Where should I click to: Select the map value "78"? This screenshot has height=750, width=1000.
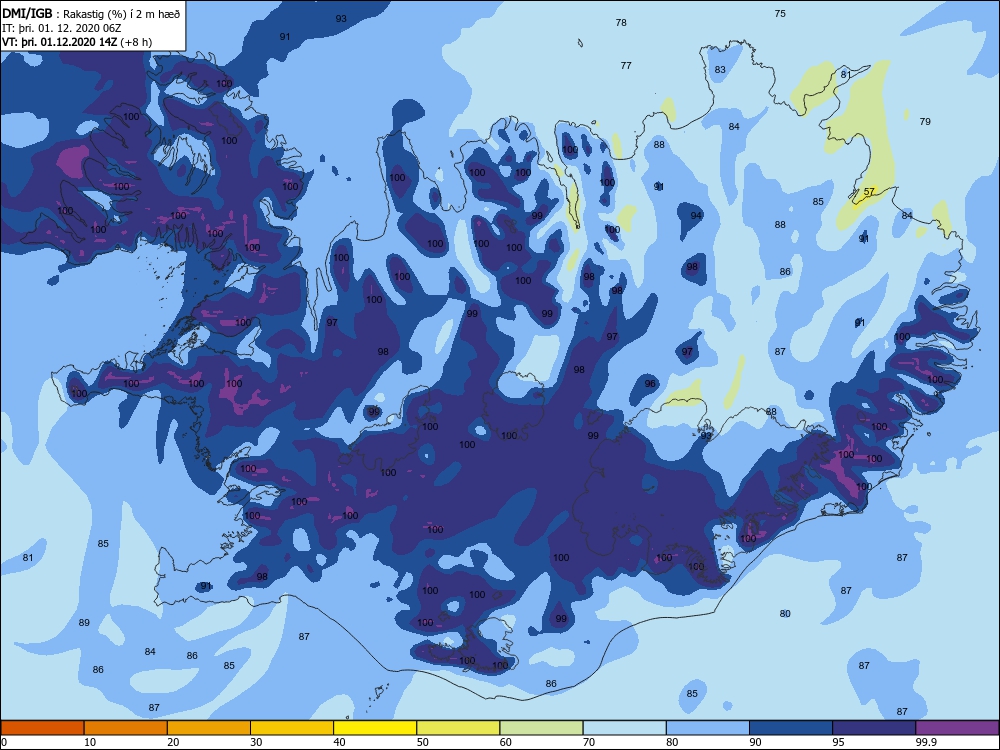pyautogui.click(x=621, y=22)
